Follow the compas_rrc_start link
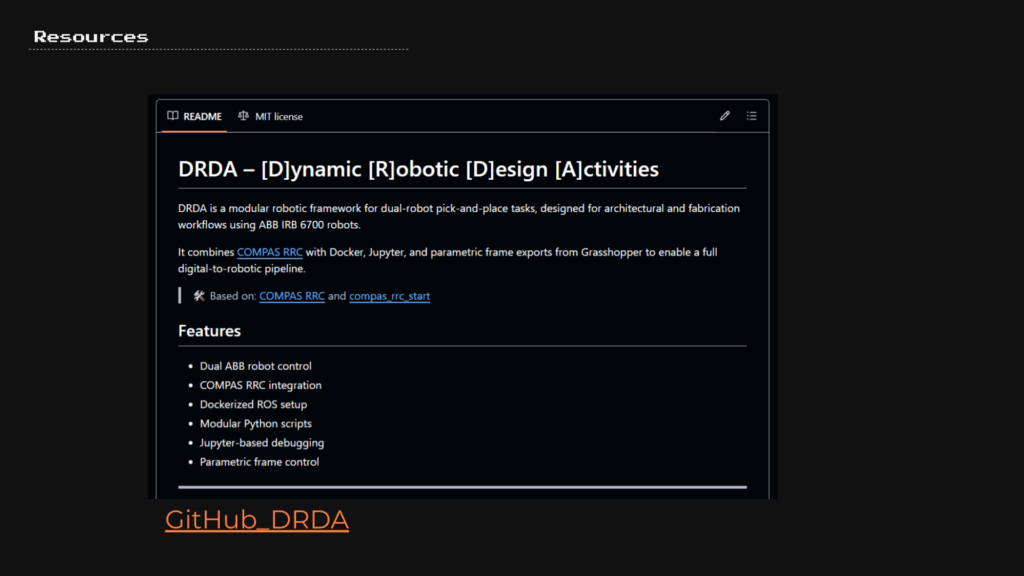Screen dimensions: 1024x576 pyautogui.click(x=389, y=296)
